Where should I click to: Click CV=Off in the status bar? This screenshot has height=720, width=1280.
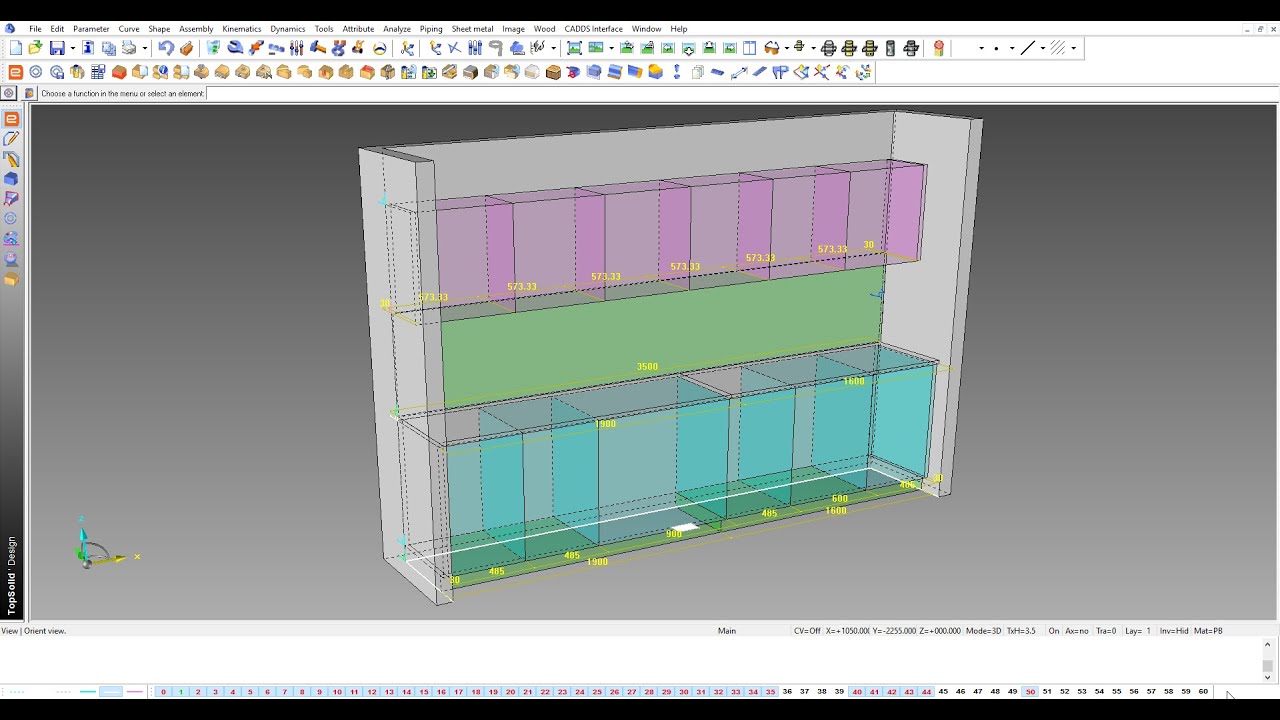coord(807,631)
